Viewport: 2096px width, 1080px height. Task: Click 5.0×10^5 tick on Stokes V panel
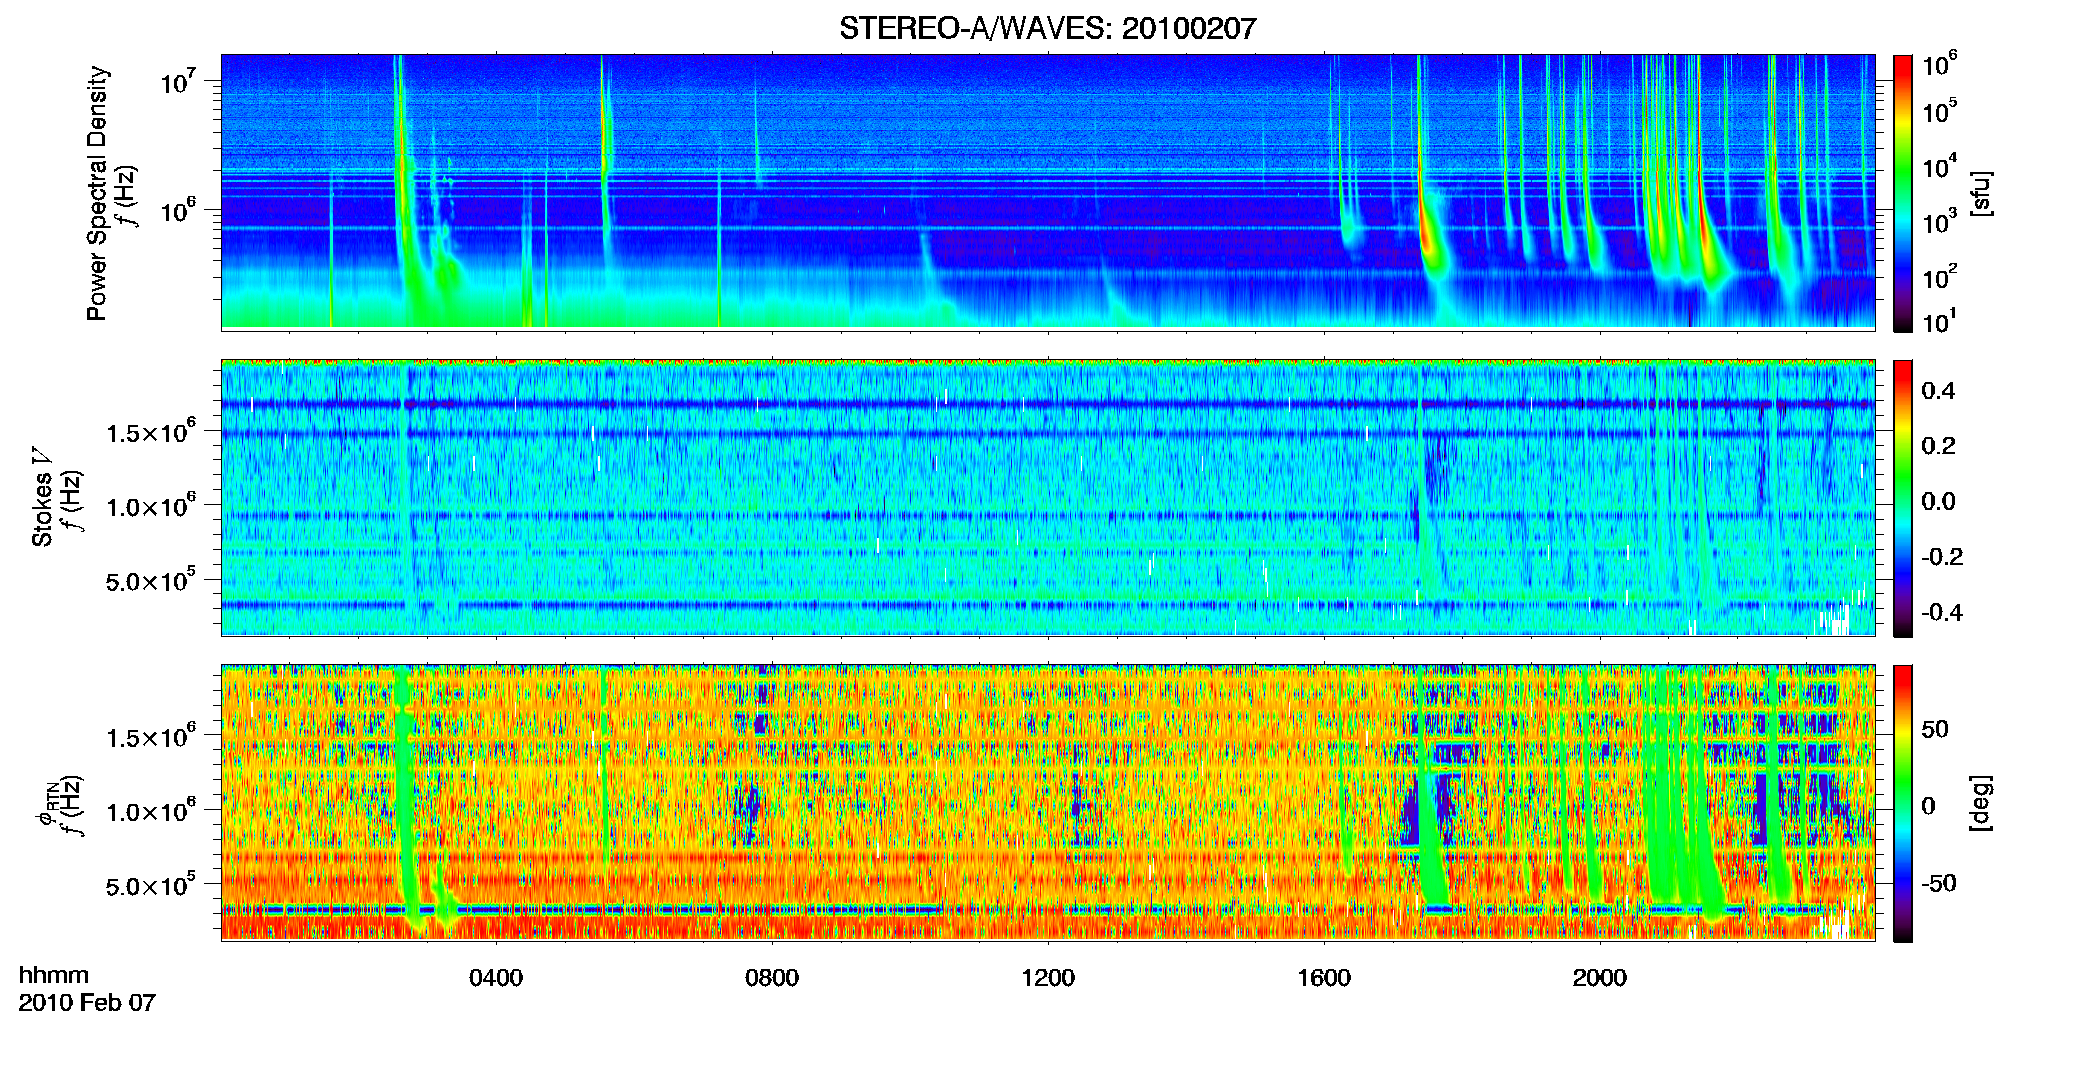point(152,580)
